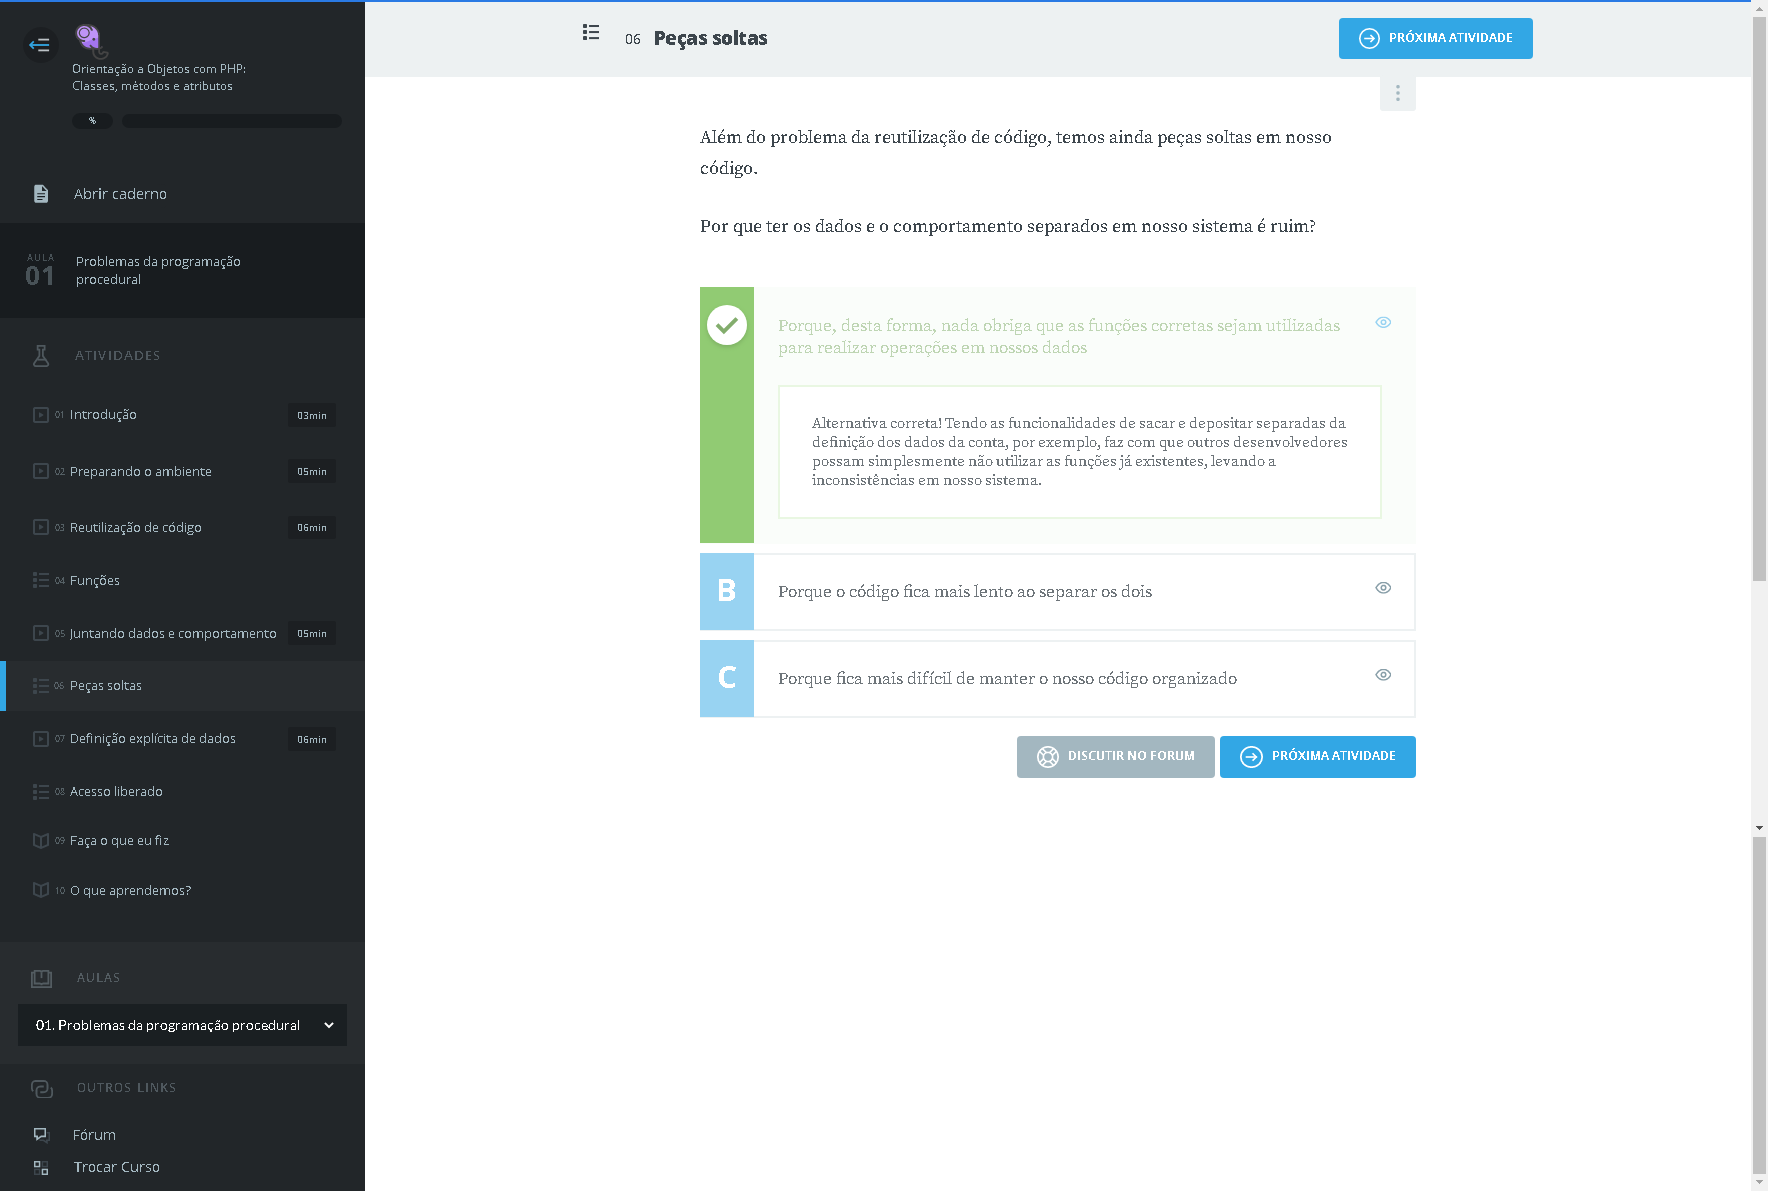Click the Abrir caderno notebook icon

pos(41,194)
